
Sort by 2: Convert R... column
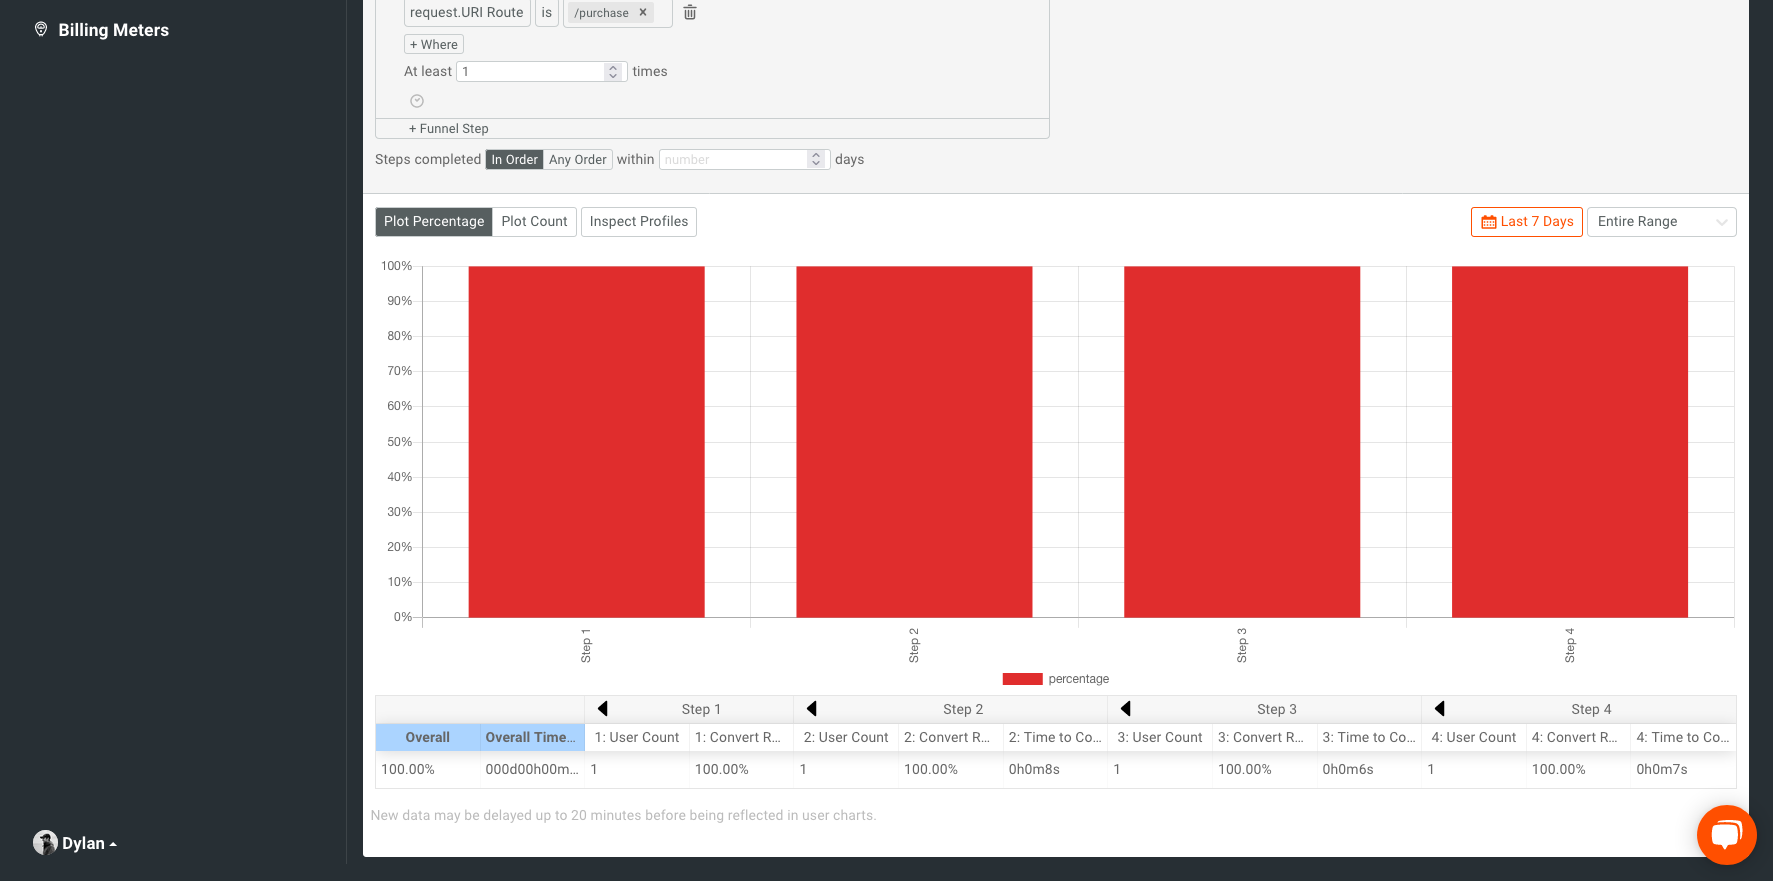951,738
